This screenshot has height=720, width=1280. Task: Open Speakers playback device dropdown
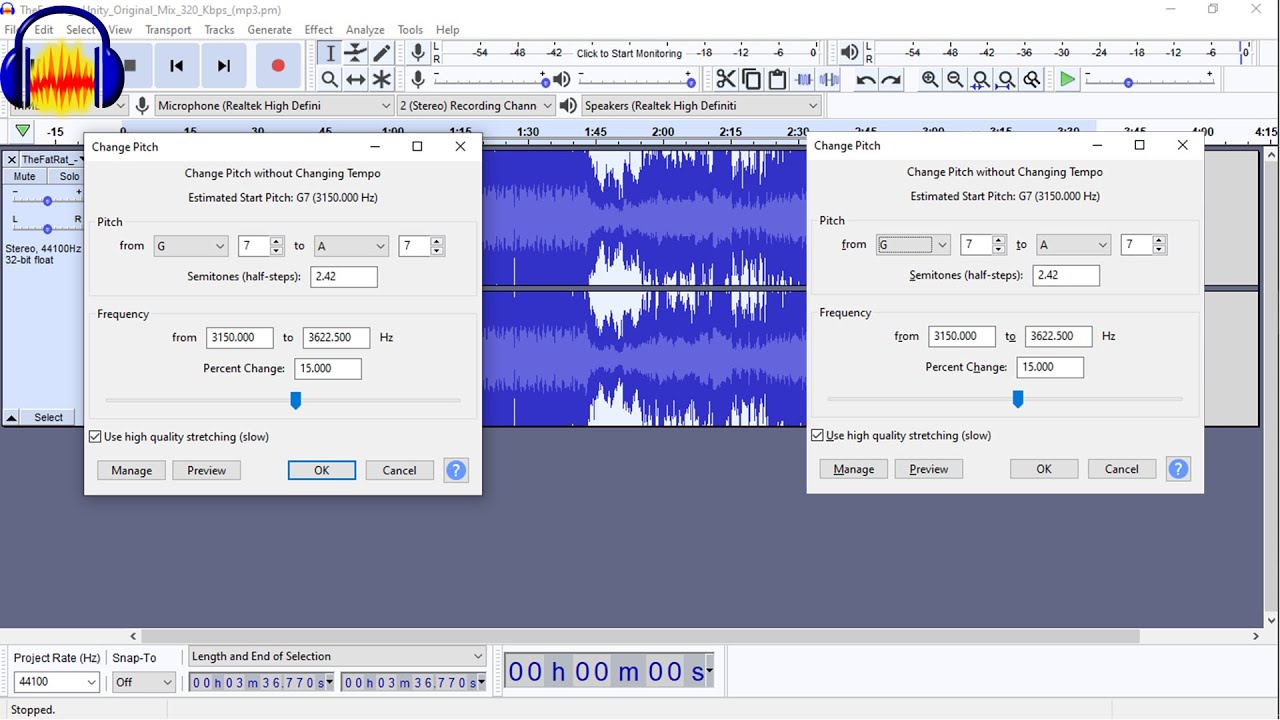pos(701,105)
